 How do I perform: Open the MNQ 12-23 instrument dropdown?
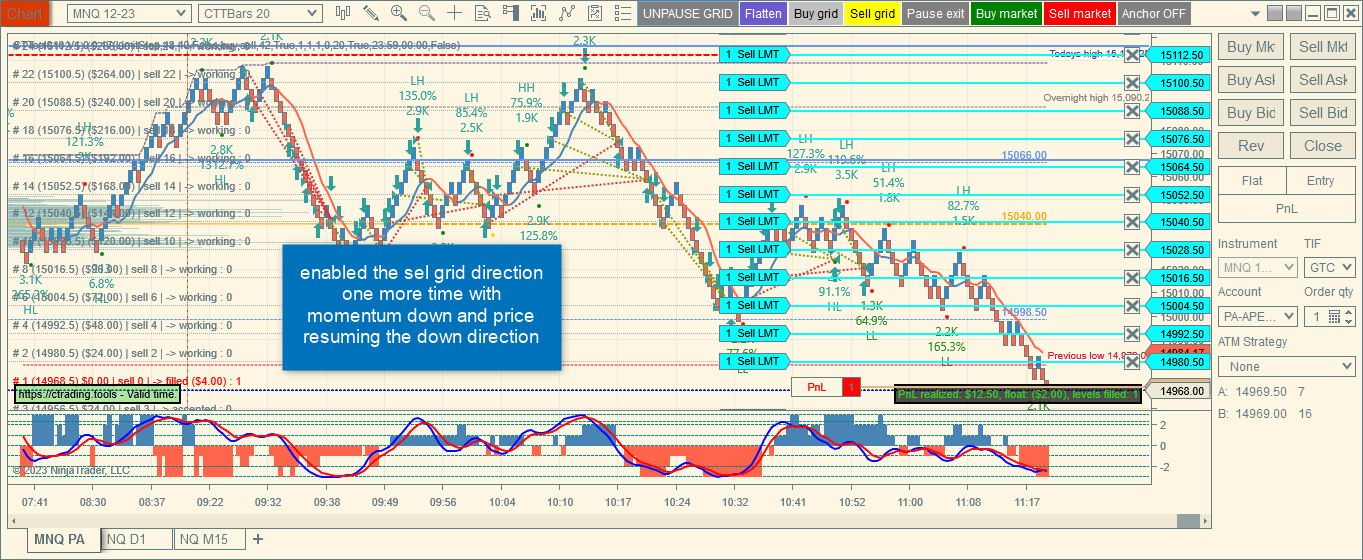tap(129, 13)
